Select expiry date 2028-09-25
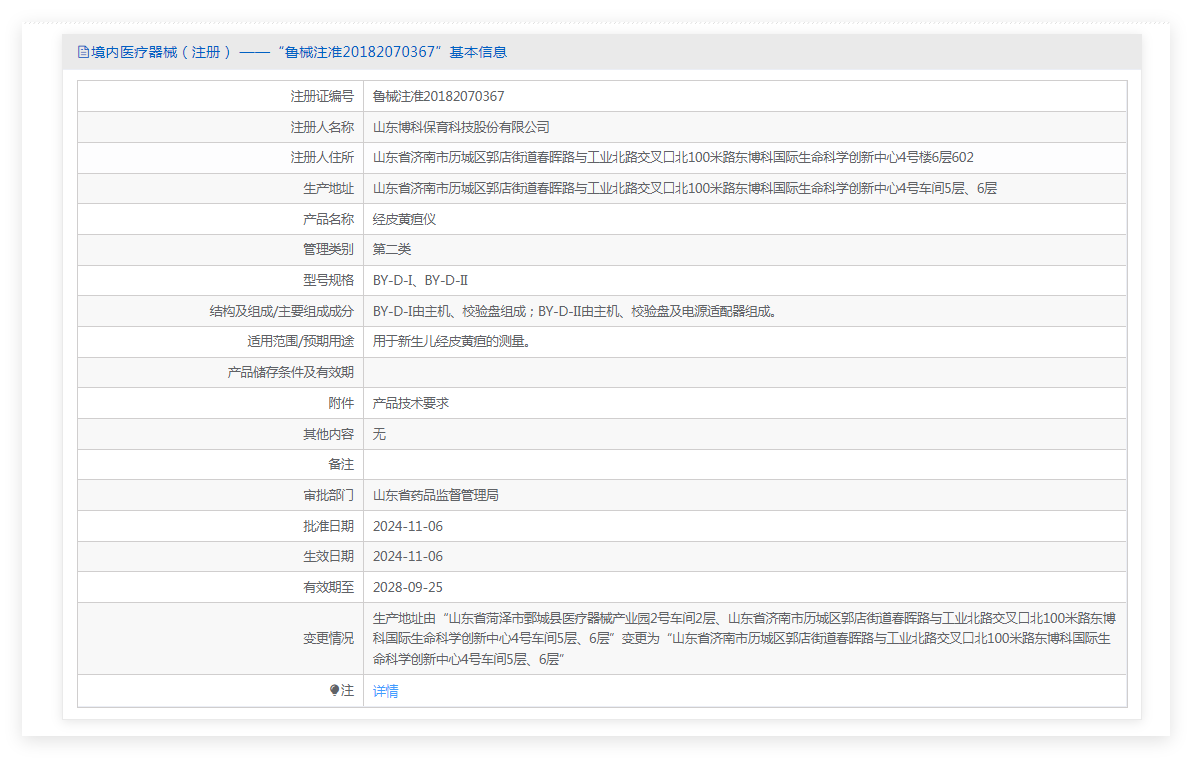This screenshot has width=1192, height=758. pyautogui.click(x=407, y=587)
